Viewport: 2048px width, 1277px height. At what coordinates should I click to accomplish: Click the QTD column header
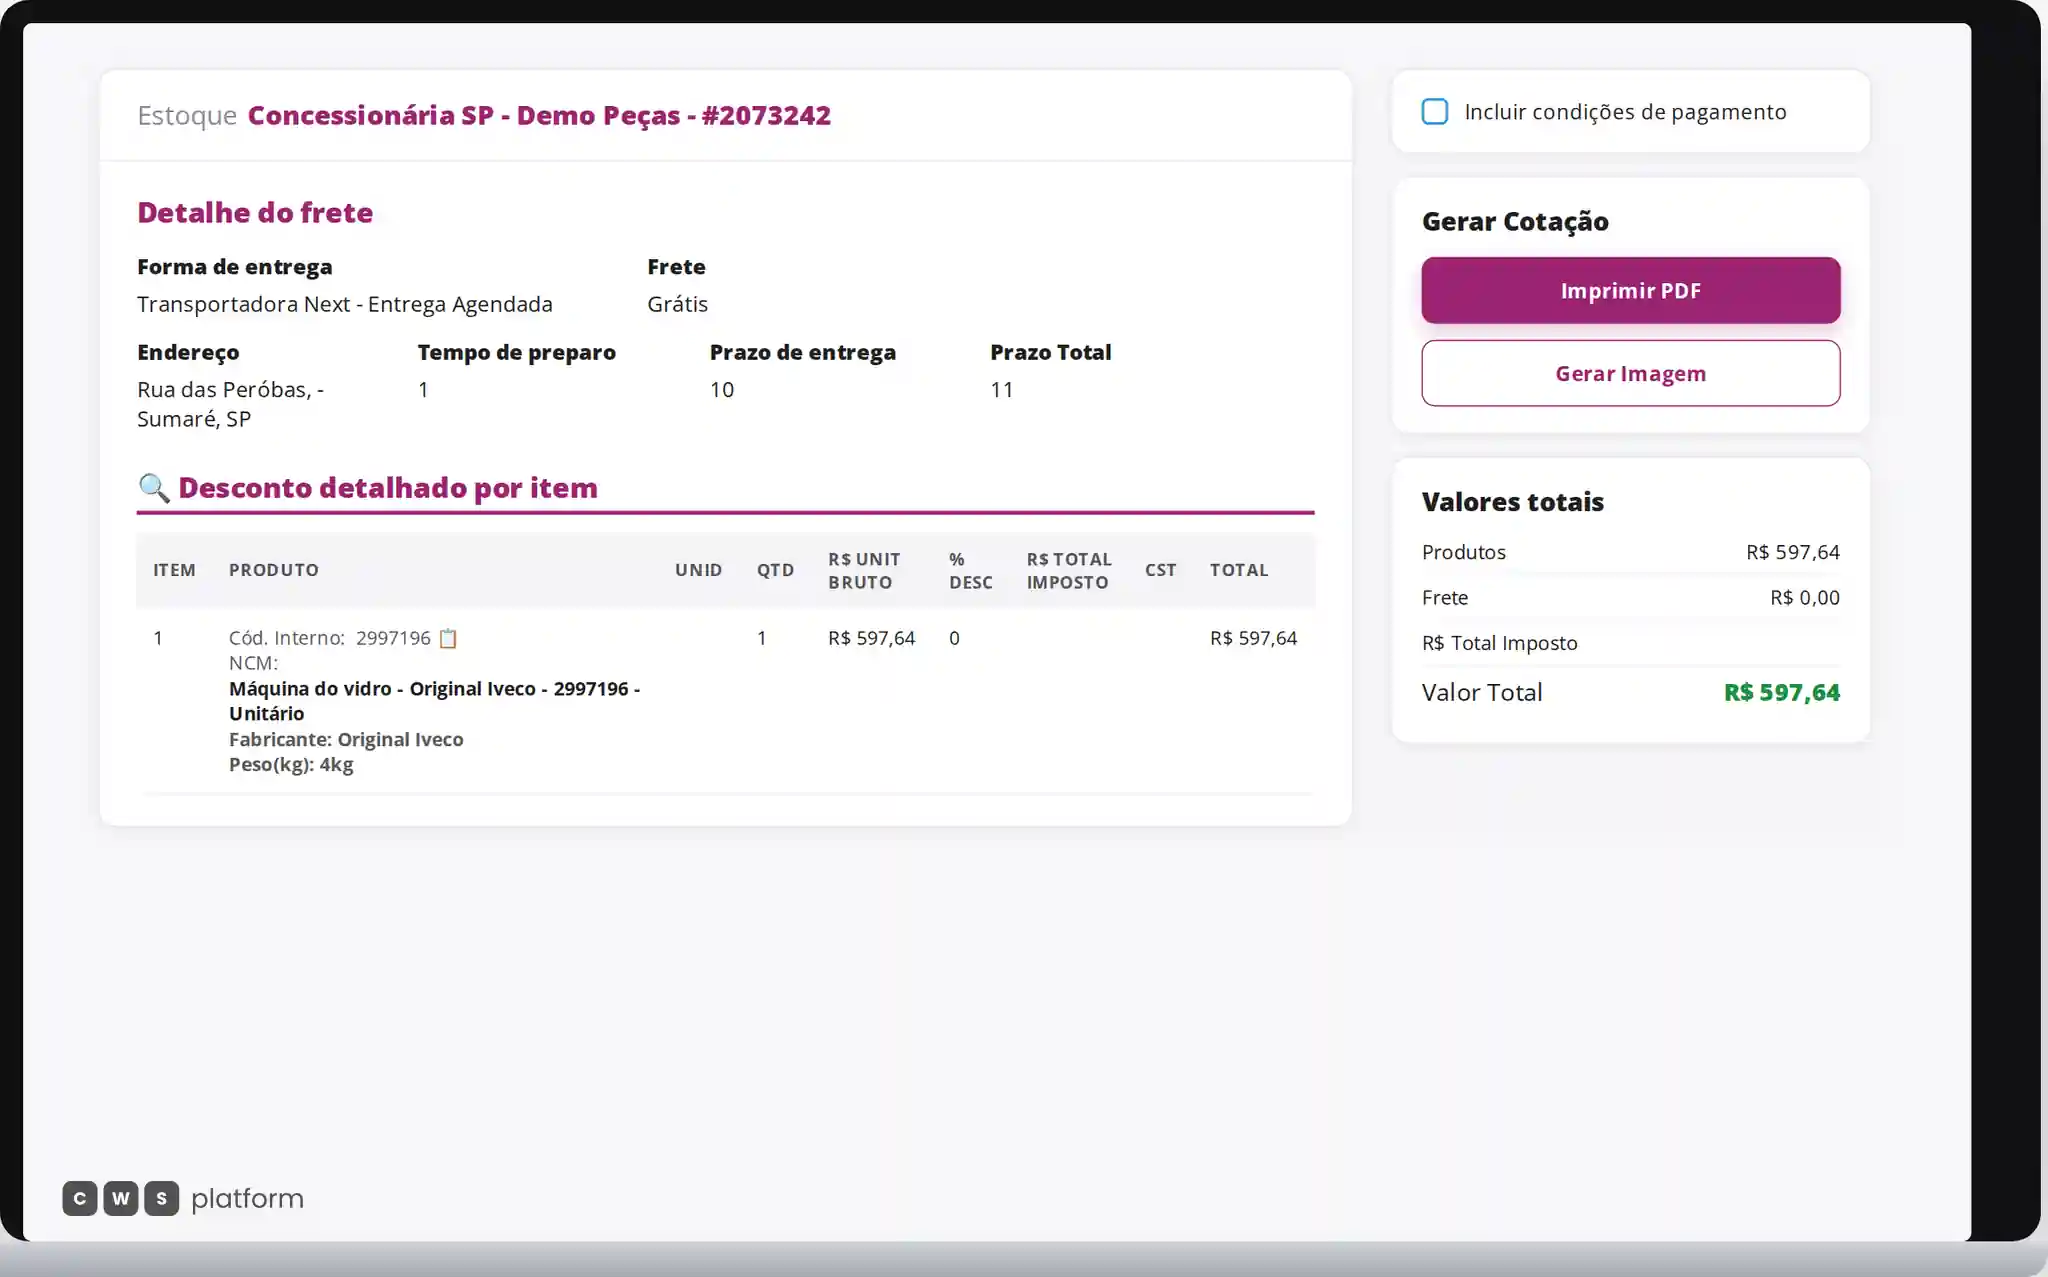(x=775, y=570)
